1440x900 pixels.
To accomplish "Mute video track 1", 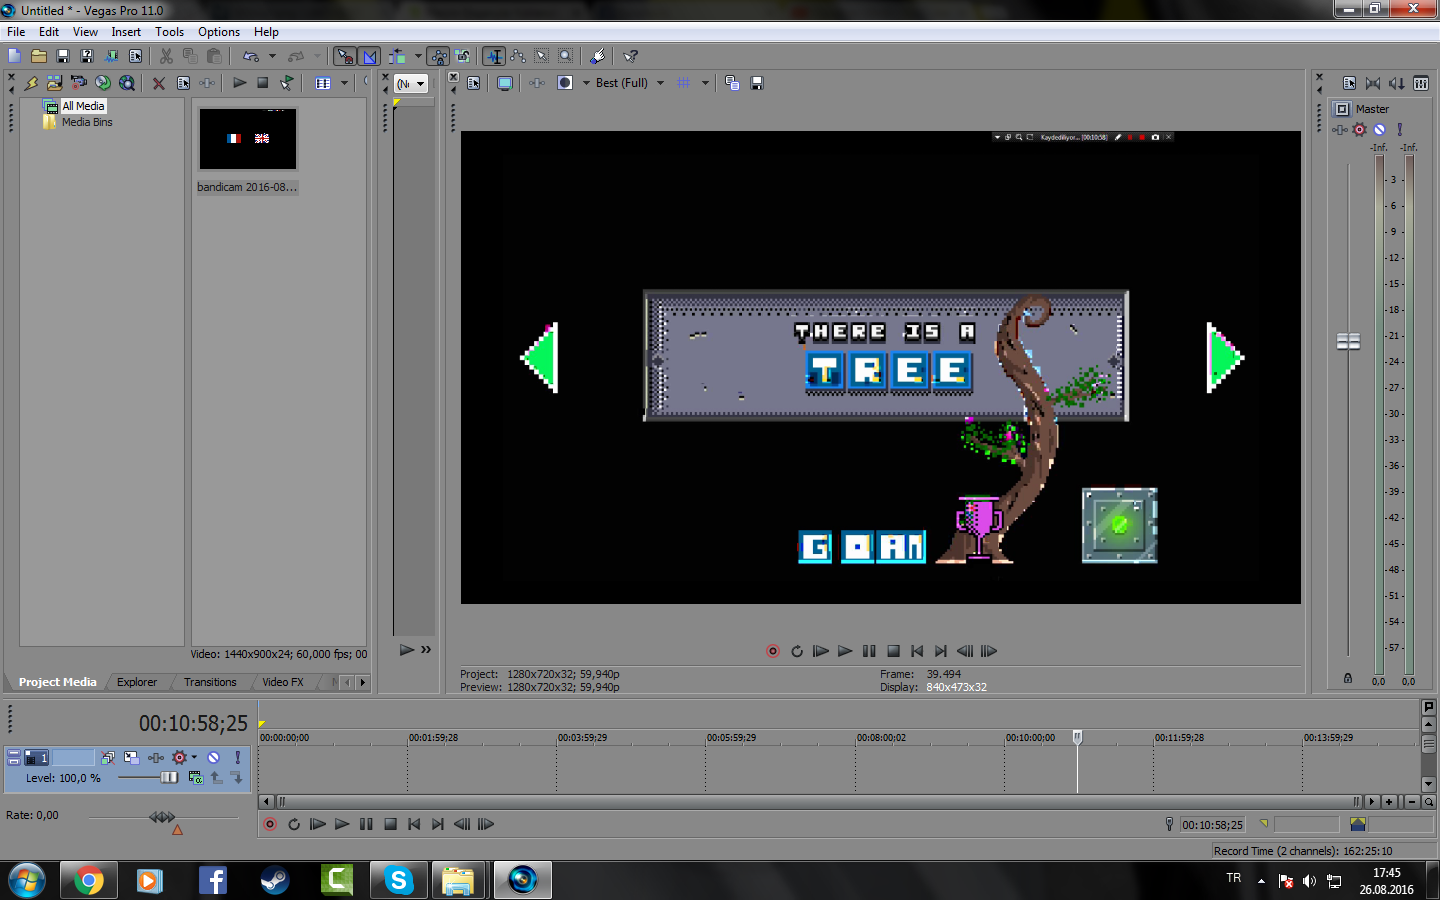I will pyautogui.click(x=213, y=758).
